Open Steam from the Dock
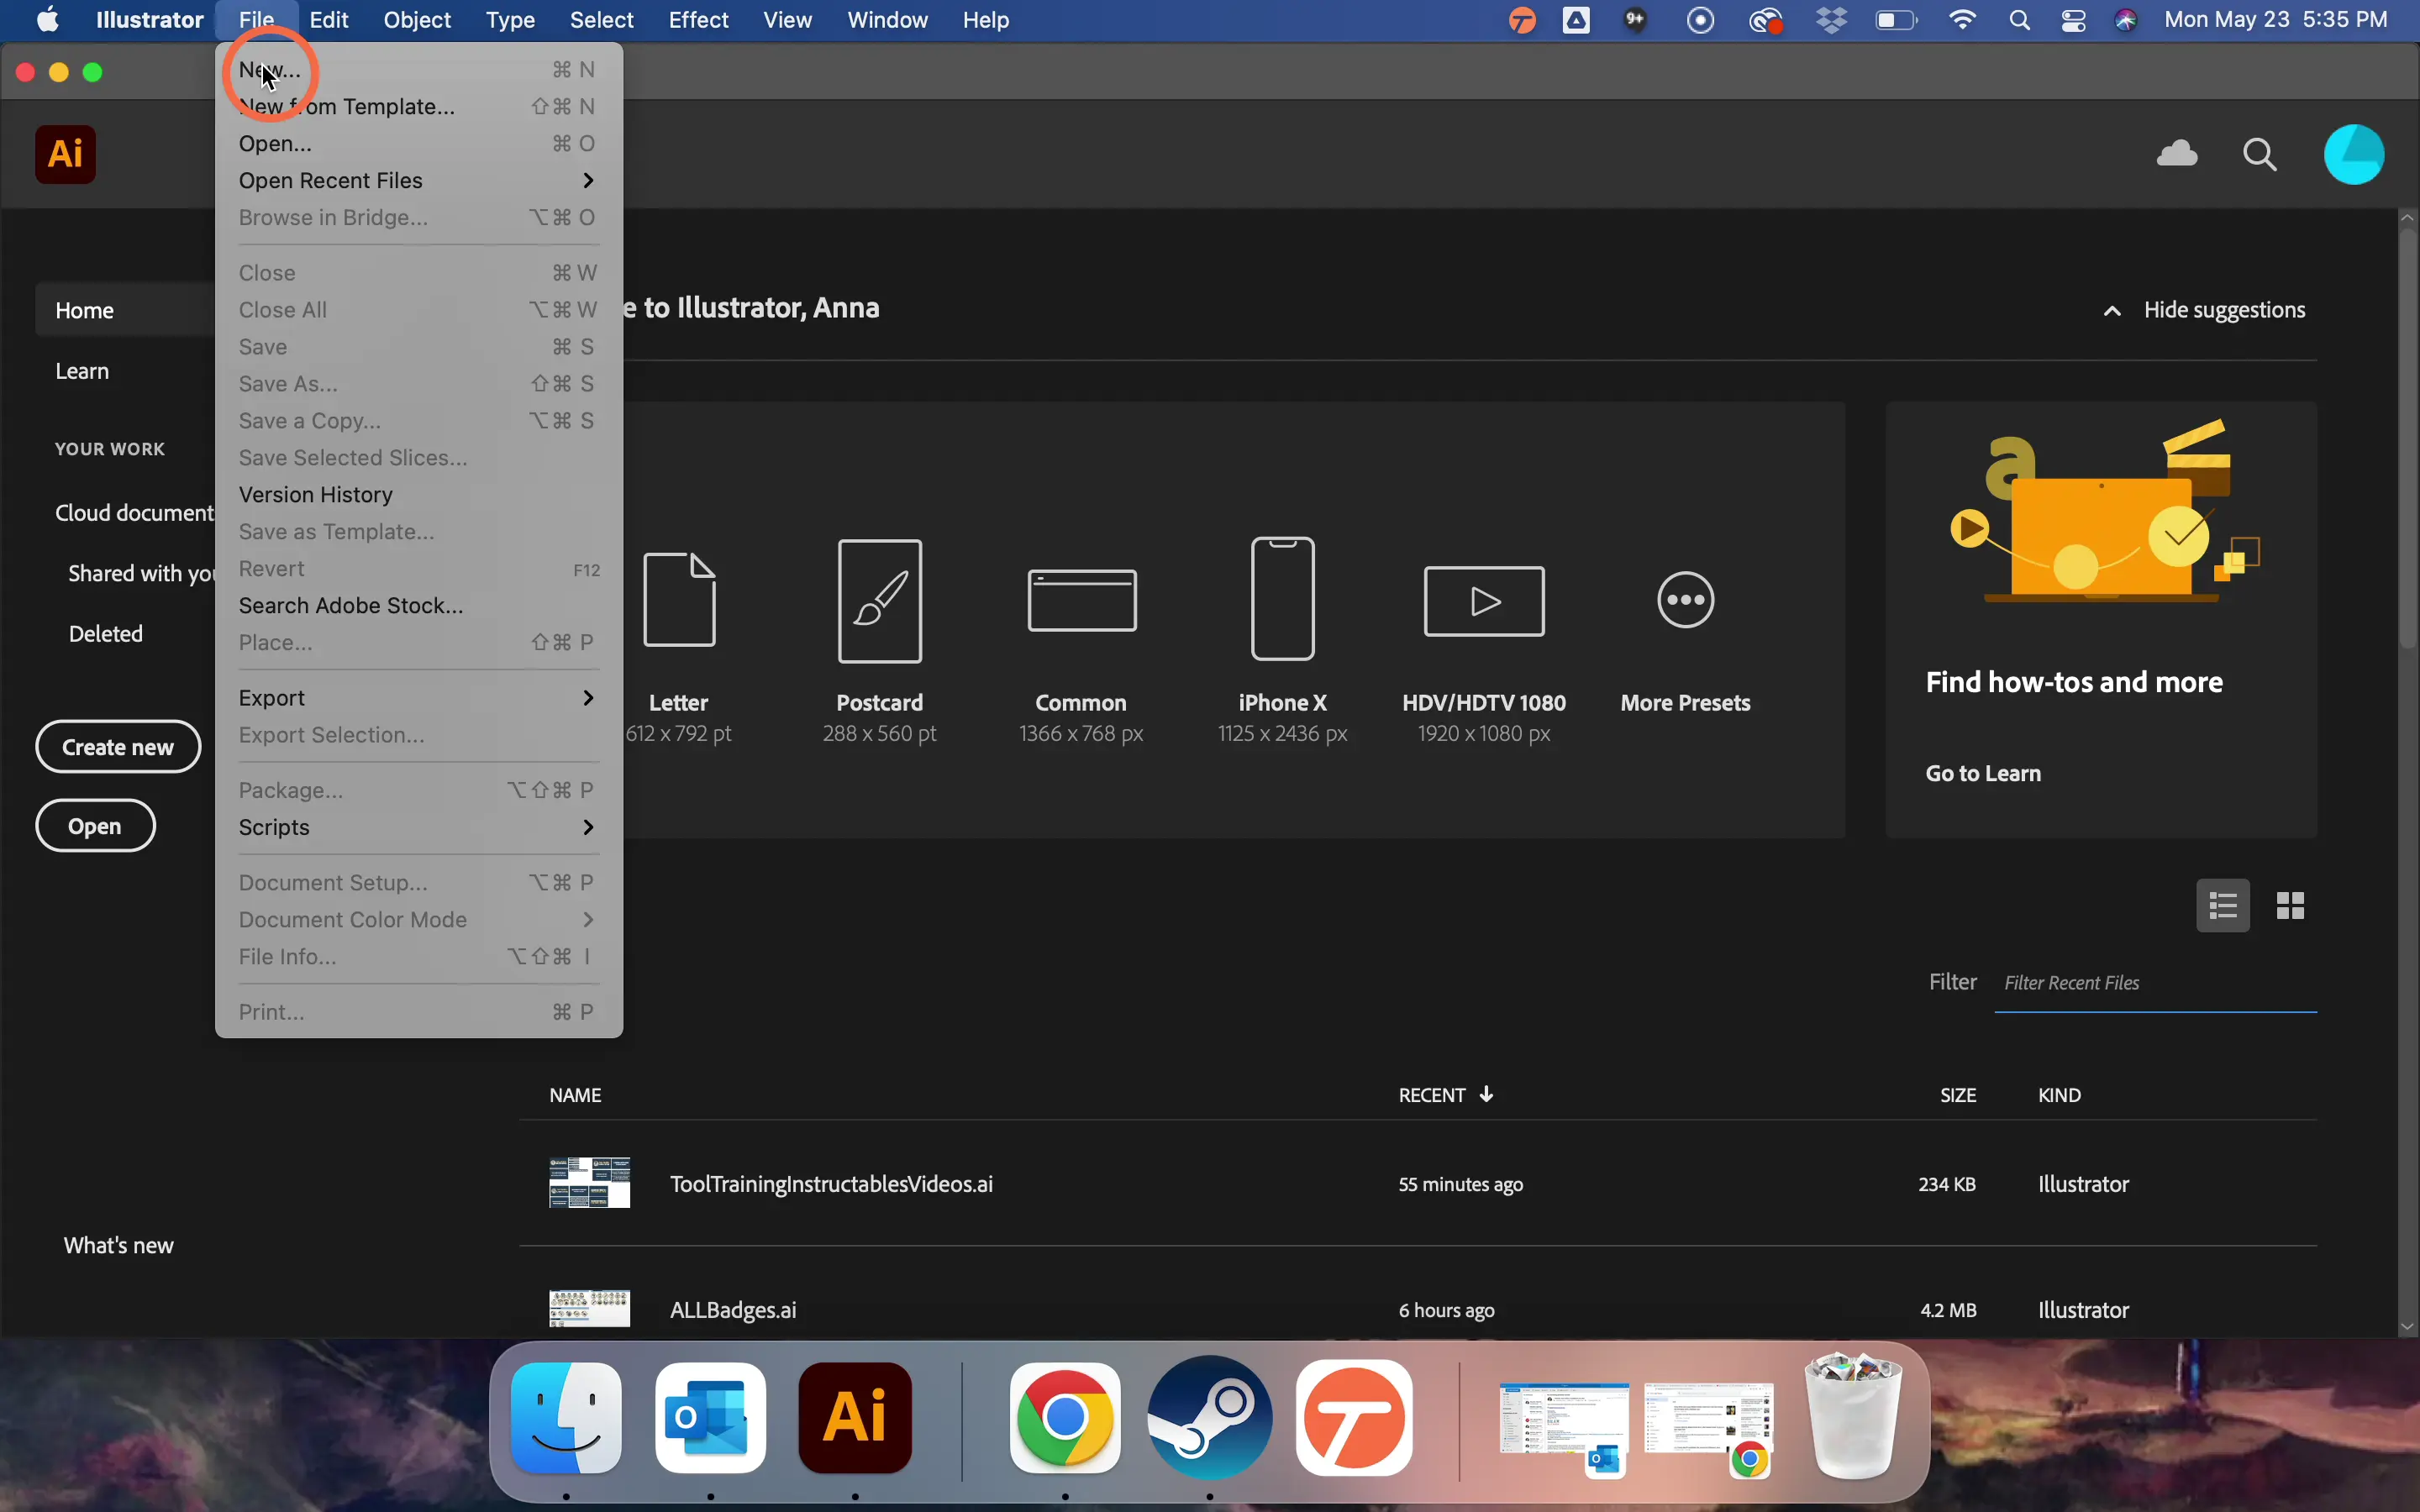 1210,1417
